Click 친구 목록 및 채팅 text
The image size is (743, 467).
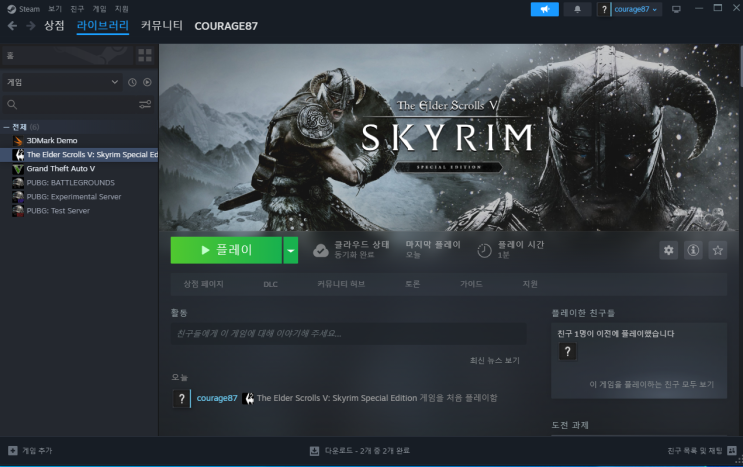[x=695, y=450]
